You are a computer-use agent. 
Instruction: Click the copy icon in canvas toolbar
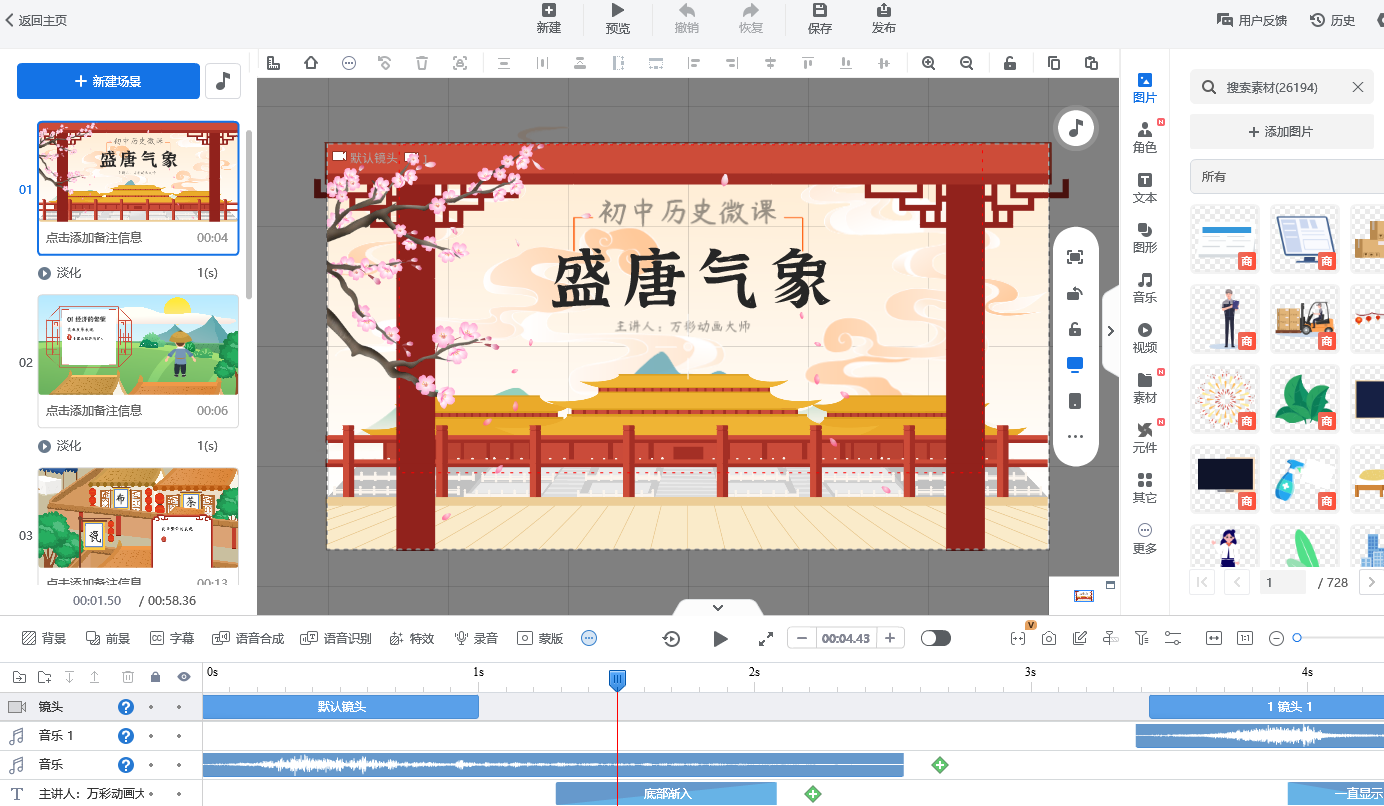click(x=1054, y=63)
